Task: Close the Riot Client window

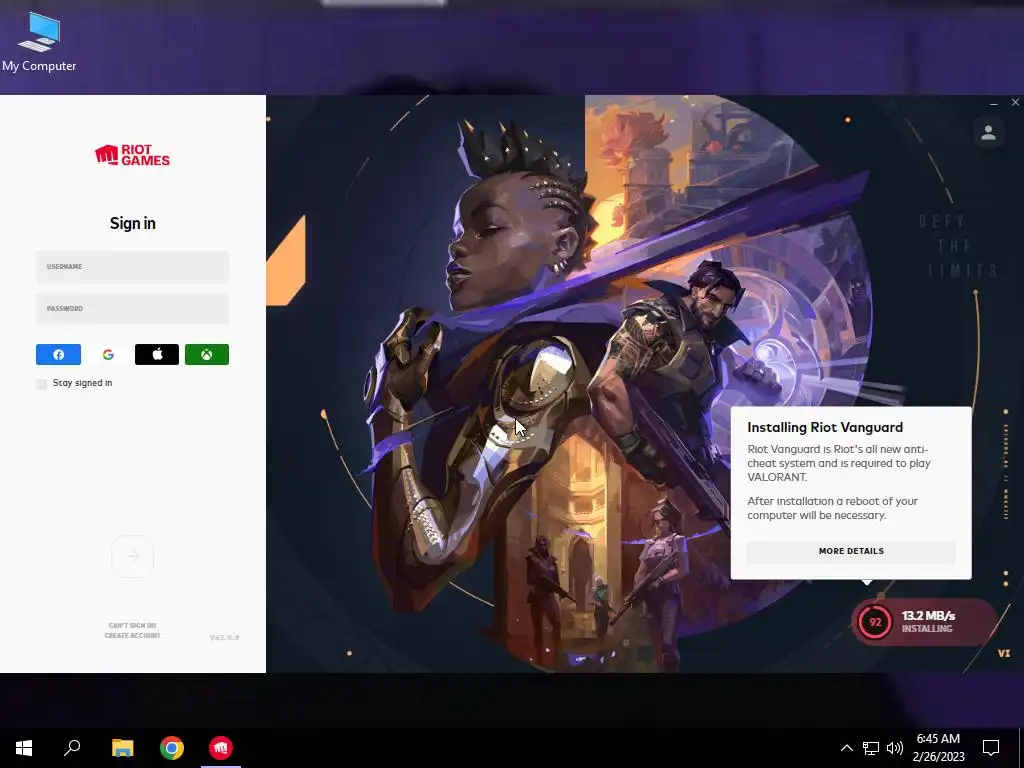Action: click(1015, 103)
